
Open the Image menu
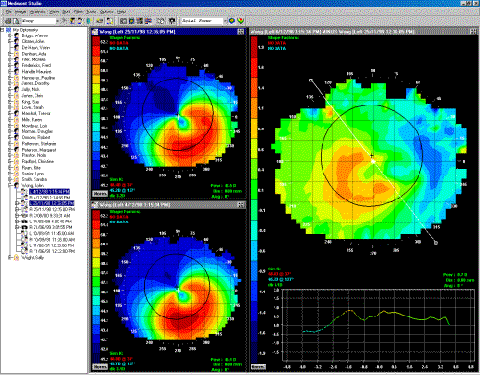click(x=20, y=12)
